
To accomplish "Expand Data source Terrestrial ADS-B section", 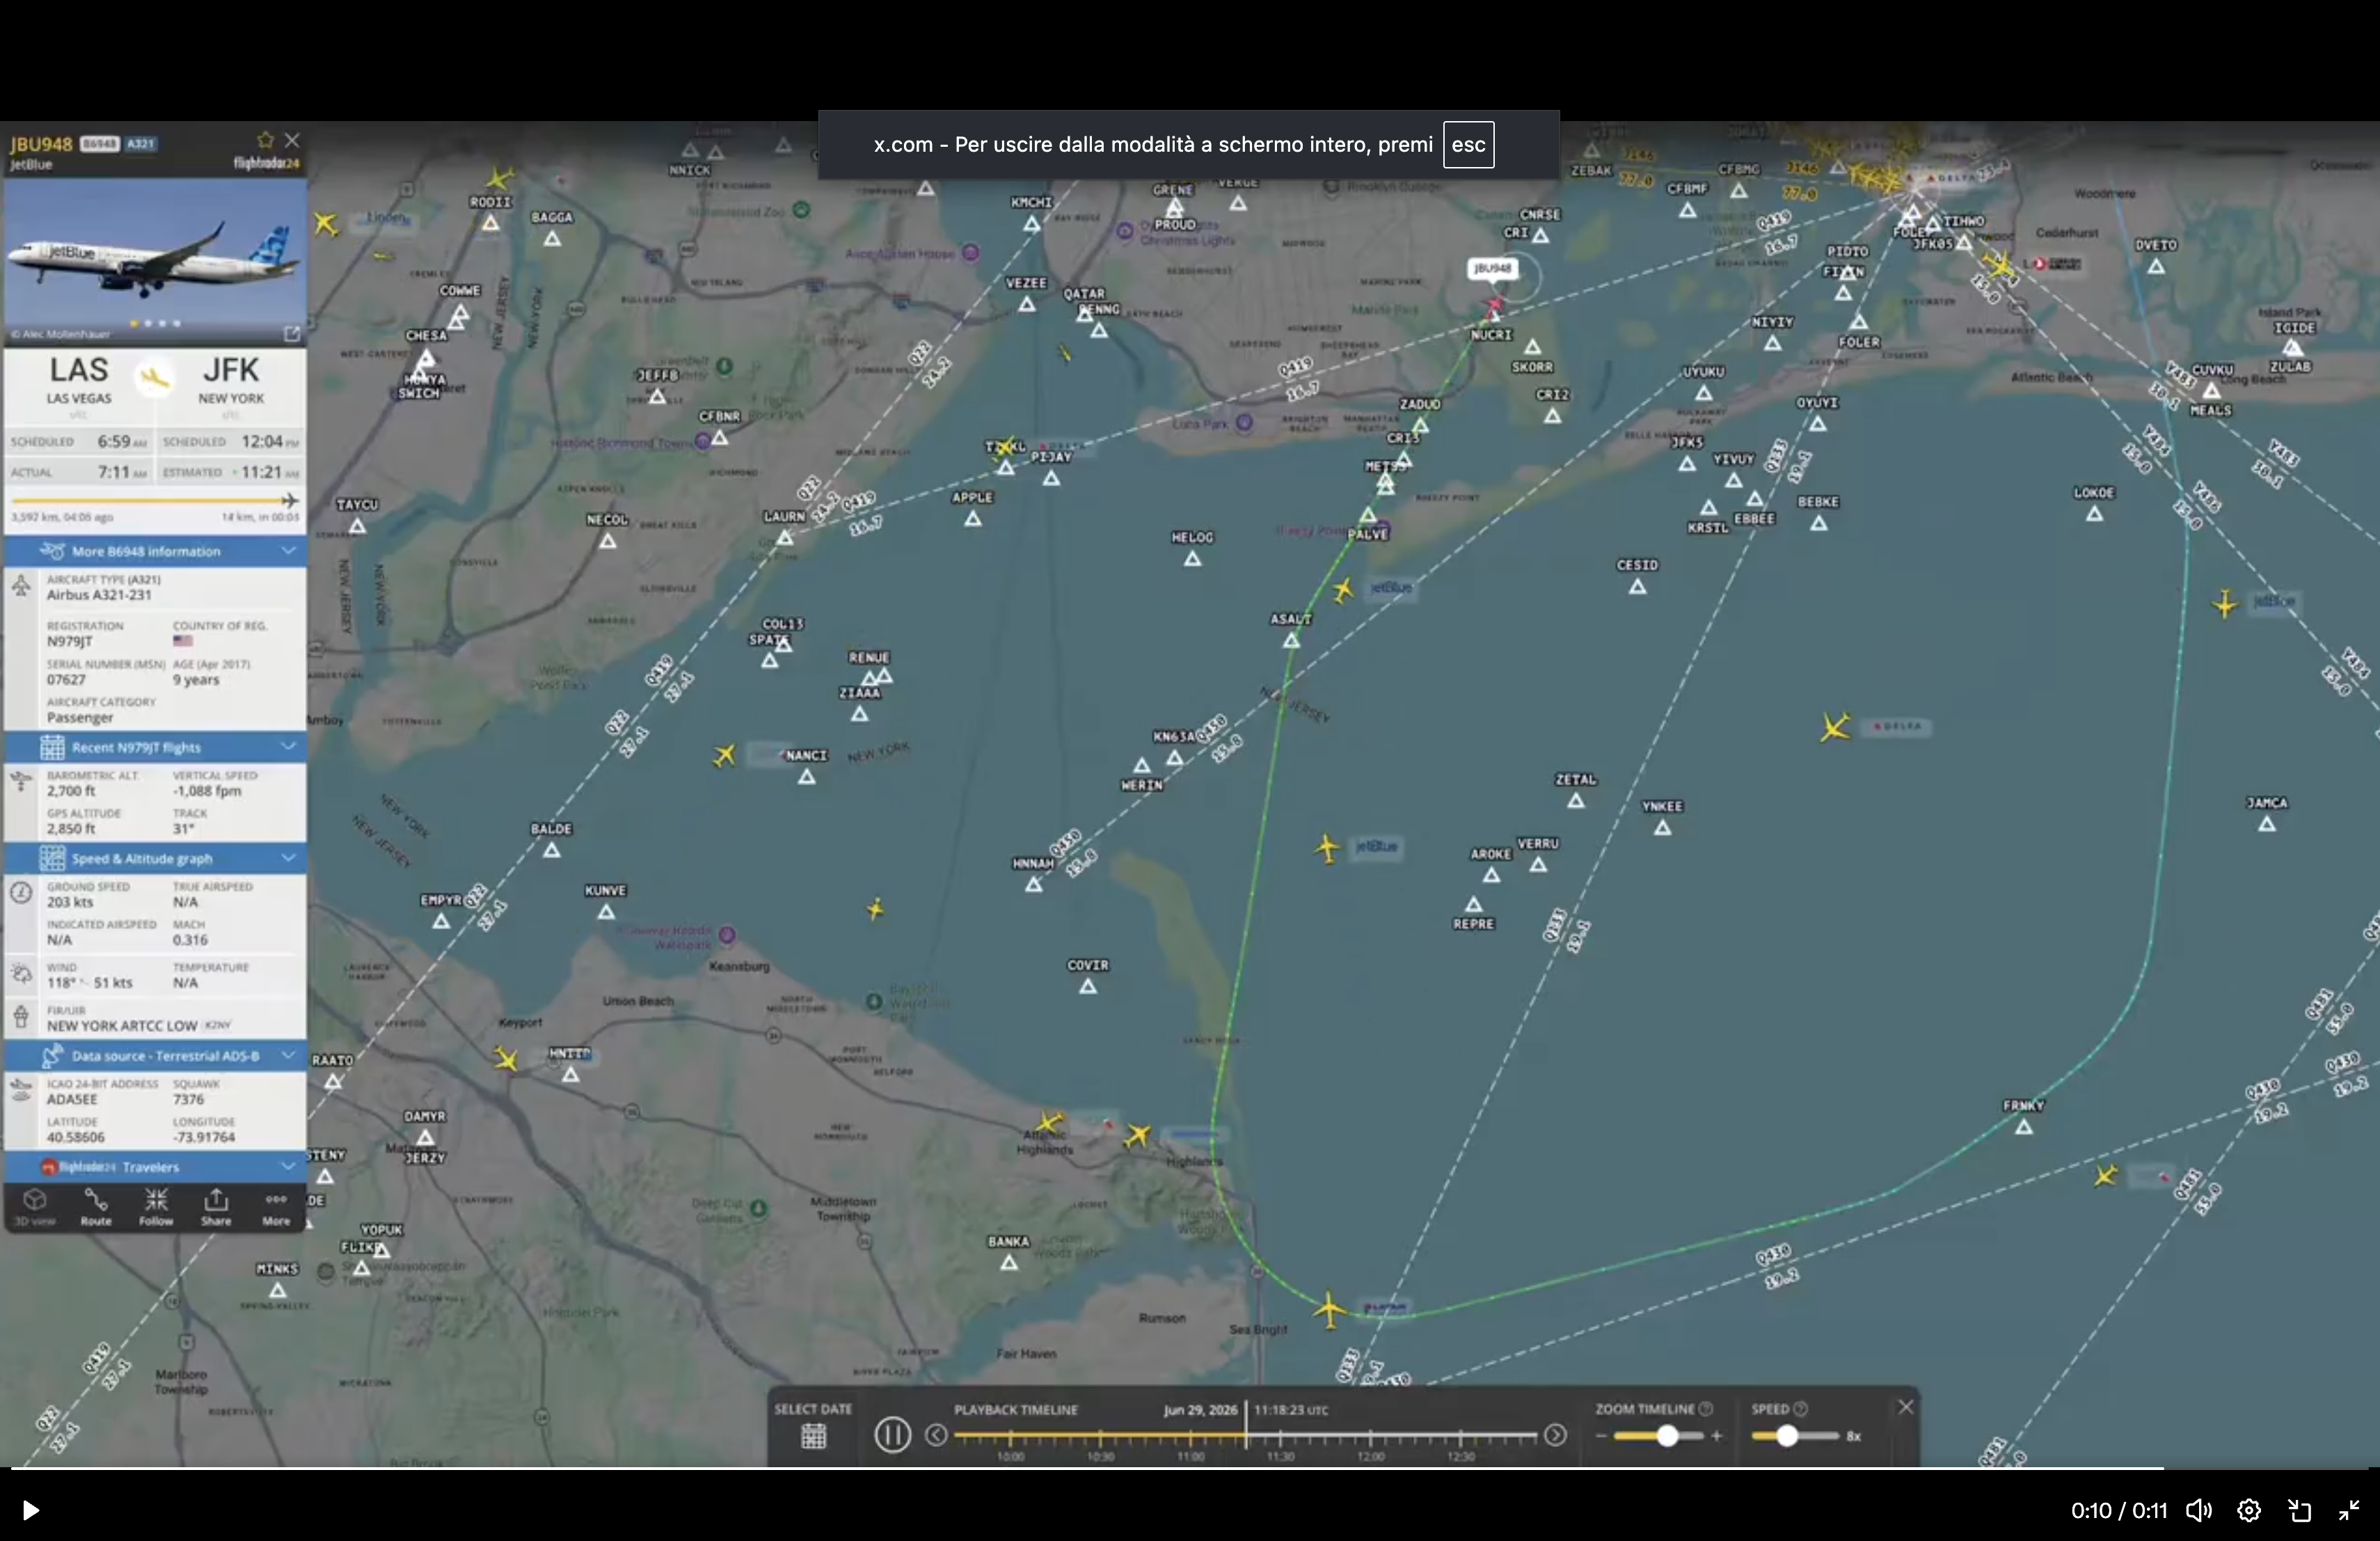I will [x=155, y=1055].
